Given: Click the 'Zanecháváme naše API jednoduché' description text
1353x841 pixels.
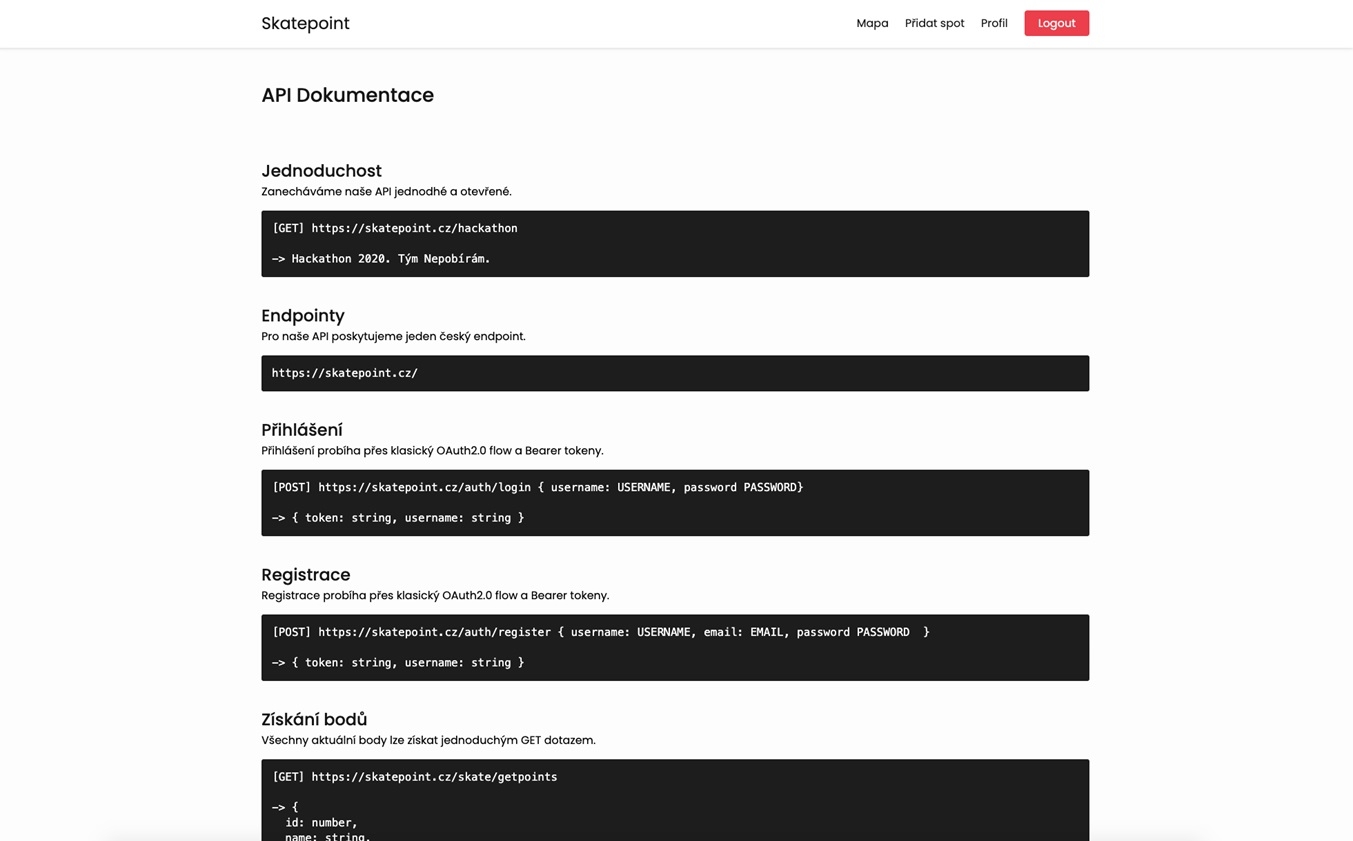Looking at the screenshot, I should 386,192.
